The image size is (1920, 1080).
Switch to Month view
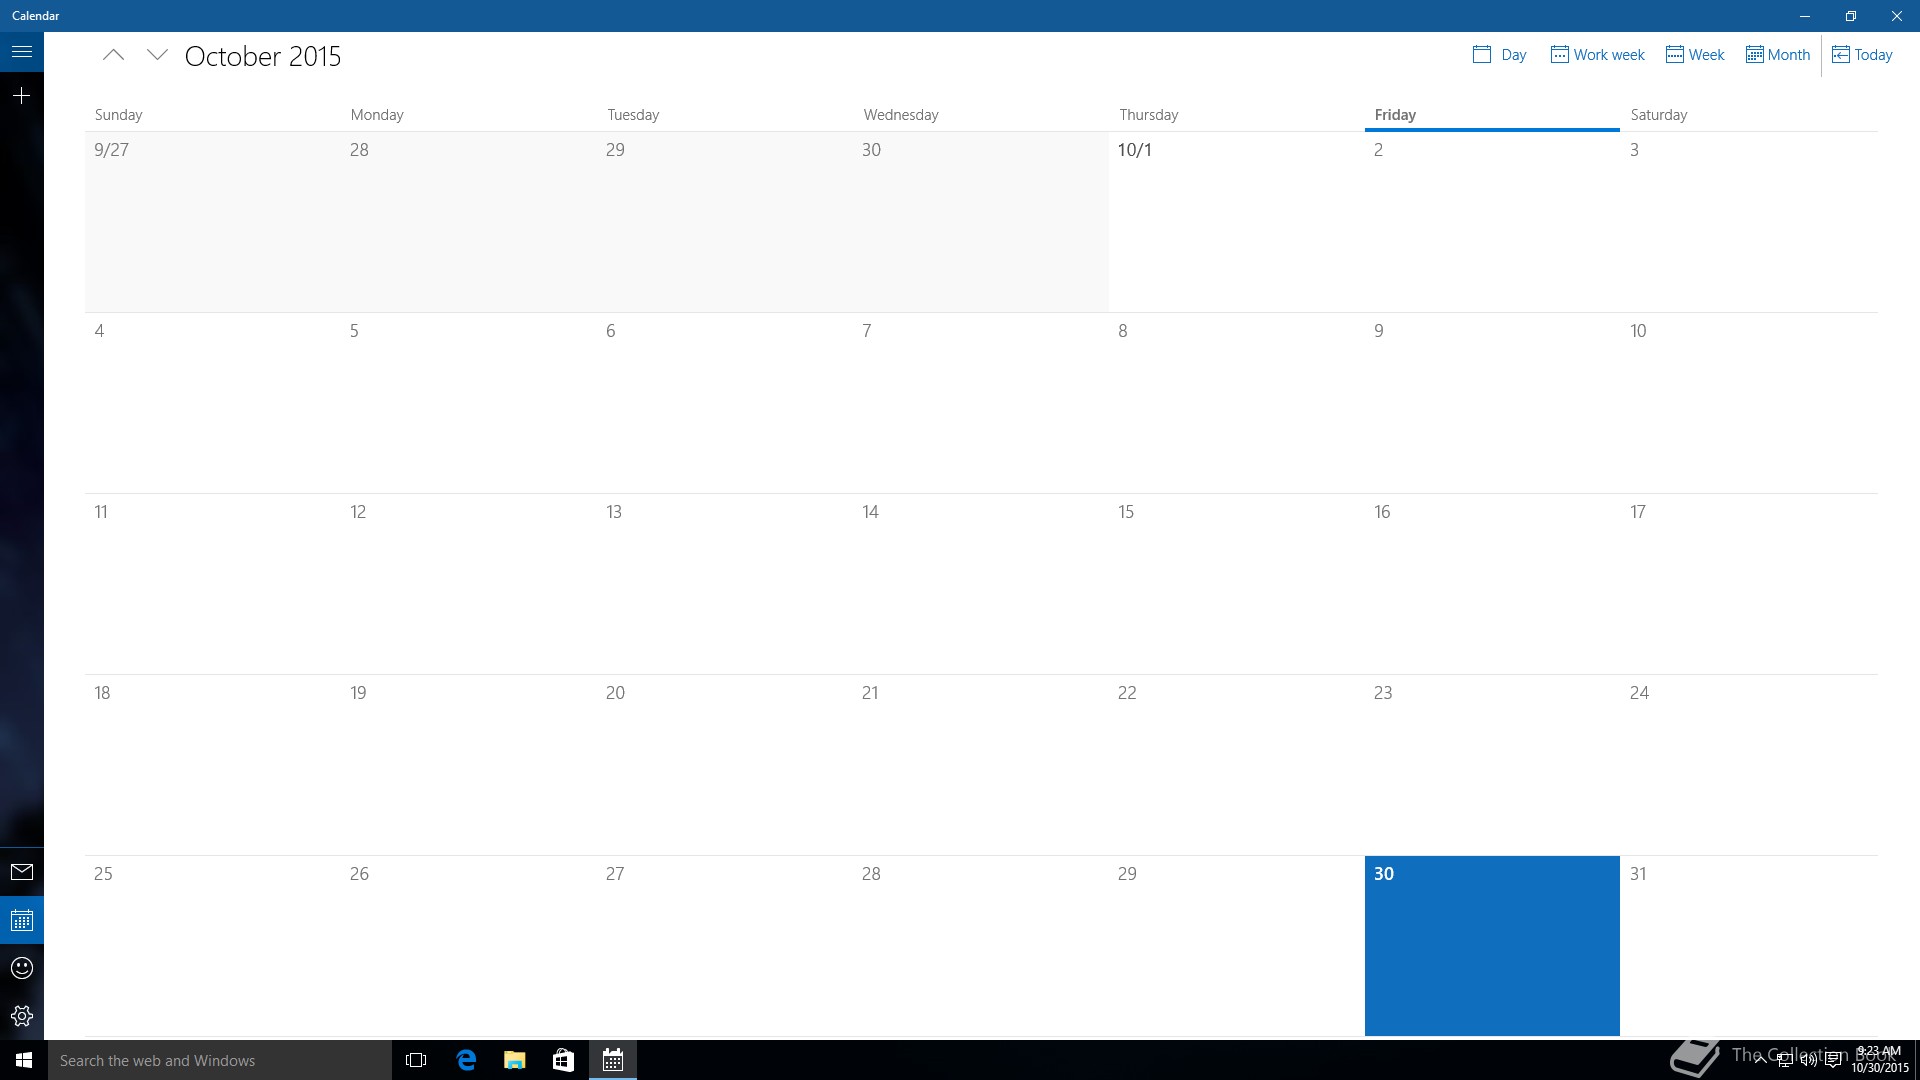tap(1778, 55)
